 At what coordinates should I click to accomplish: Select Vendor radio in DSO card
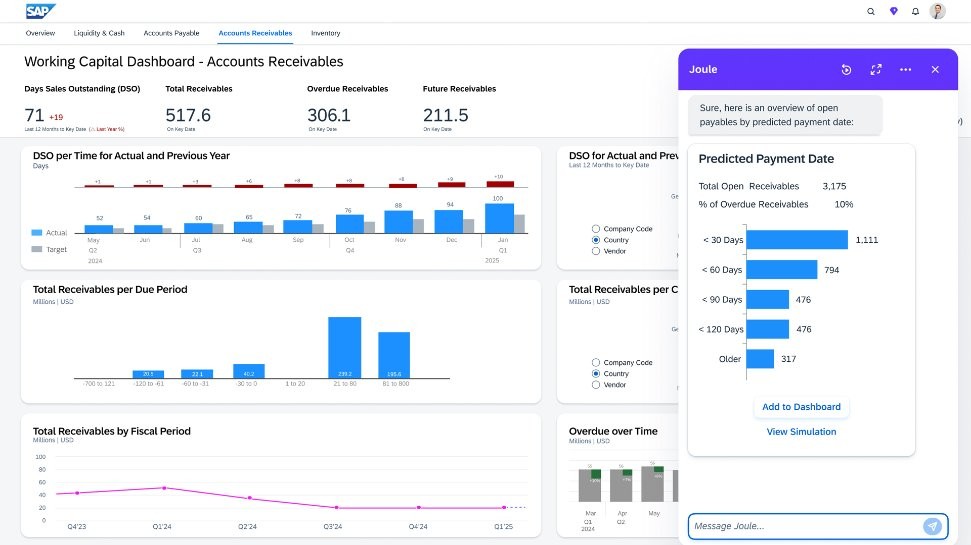[x=596, y=251]
